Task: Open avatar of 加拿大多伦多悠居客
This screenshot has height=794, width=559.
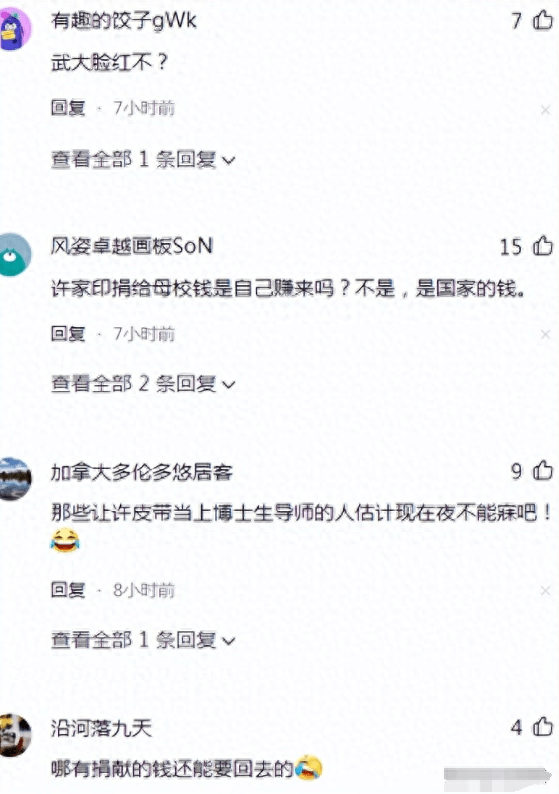Action: click(13, 479)
